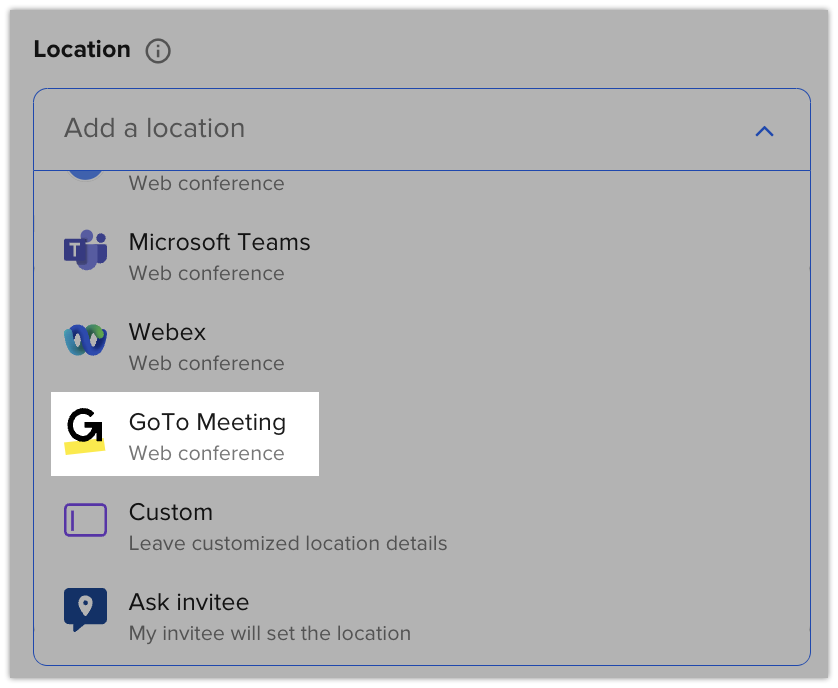Click the Custom location text-box icon
The height and width of the screenshot is (688, 838).
tap(86, 520)
